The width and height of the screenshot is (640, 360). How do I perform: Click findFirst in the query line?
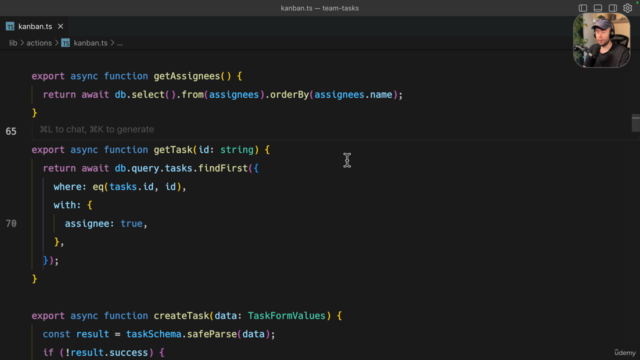point(223,168)
